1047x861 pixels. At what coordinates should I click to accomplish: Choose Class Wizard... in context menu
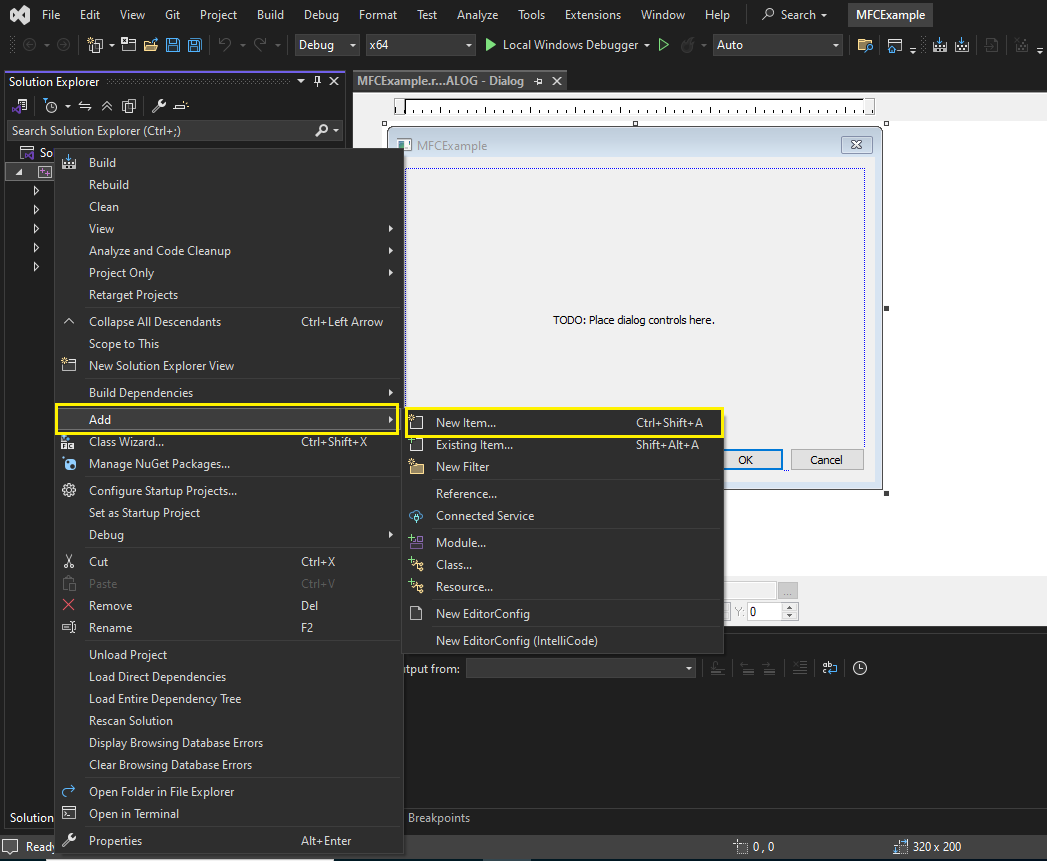point(126,442)
